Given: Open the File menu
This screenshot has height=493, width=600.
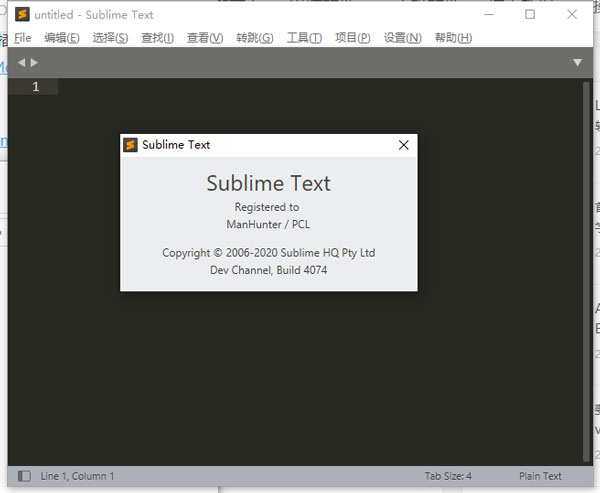Looking at the screenshot, I should tap(23, 38).
